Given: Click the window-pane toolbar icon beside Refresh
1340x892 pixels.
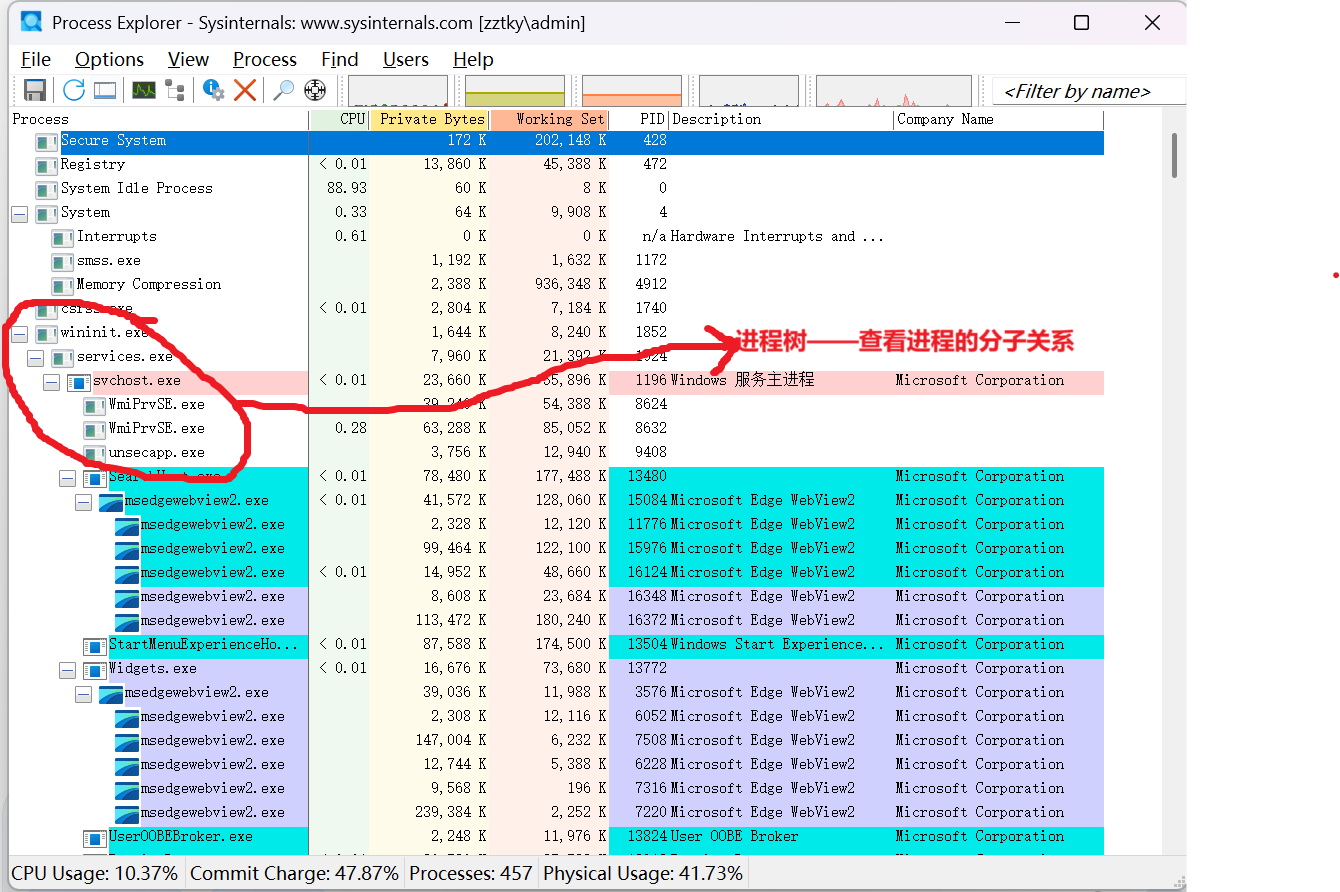Looking at the screenshot, I should [105, 90].
